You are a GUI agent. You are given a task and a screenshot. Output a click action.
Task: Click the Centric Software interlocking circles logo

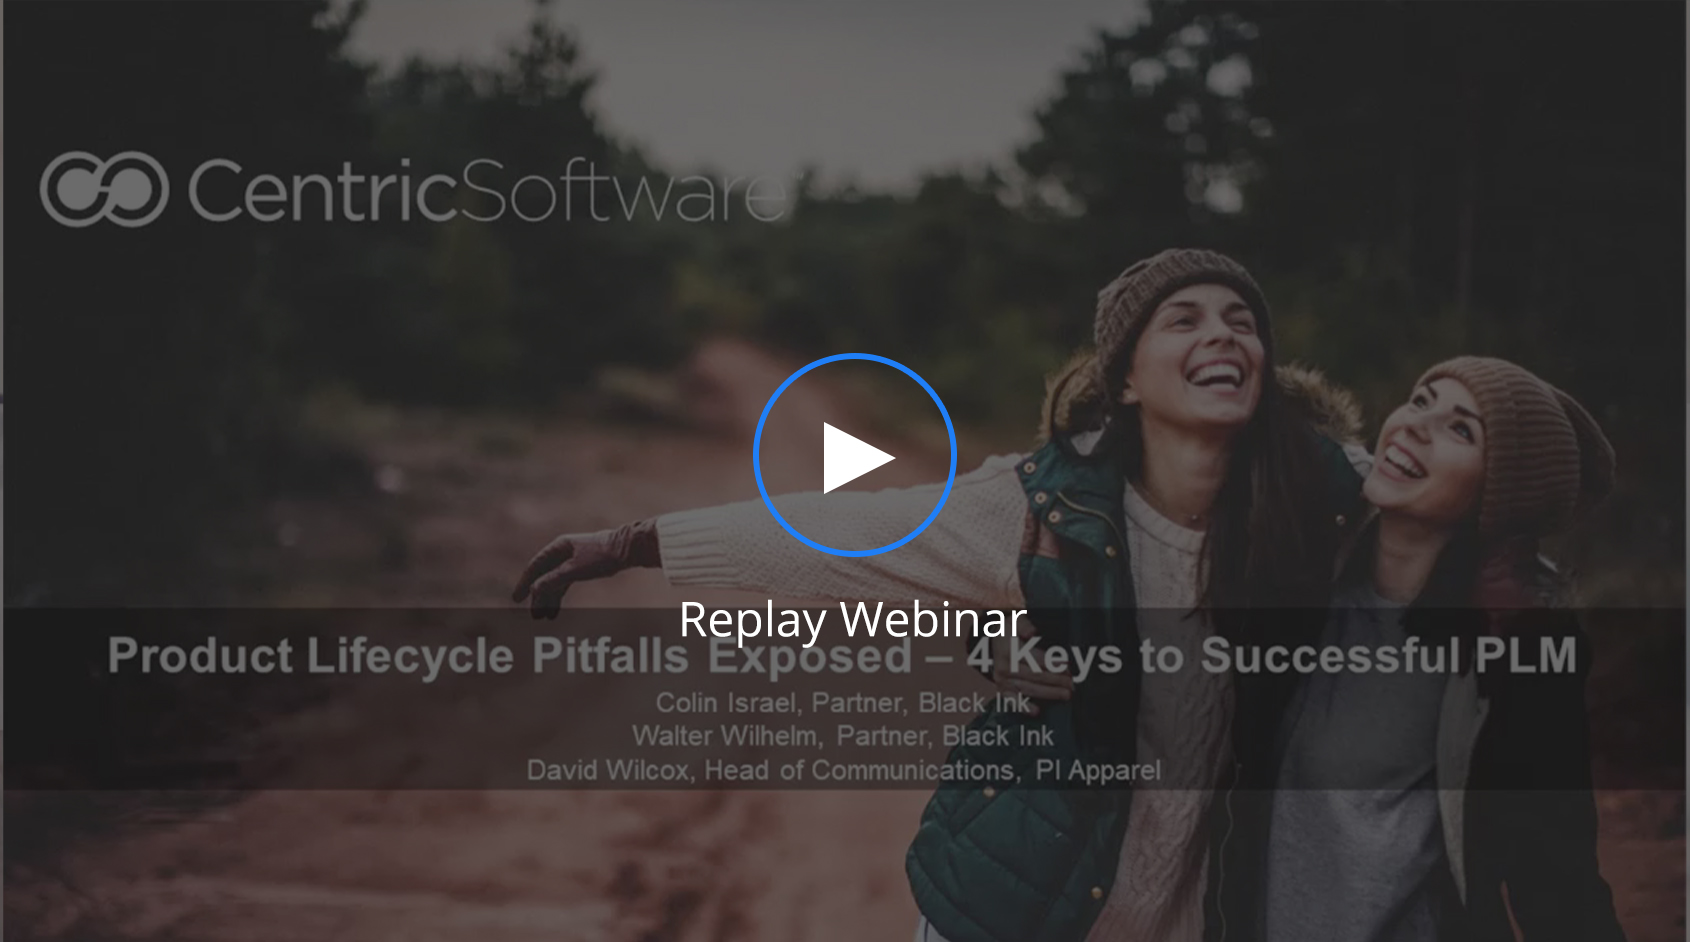pos(104,189)
